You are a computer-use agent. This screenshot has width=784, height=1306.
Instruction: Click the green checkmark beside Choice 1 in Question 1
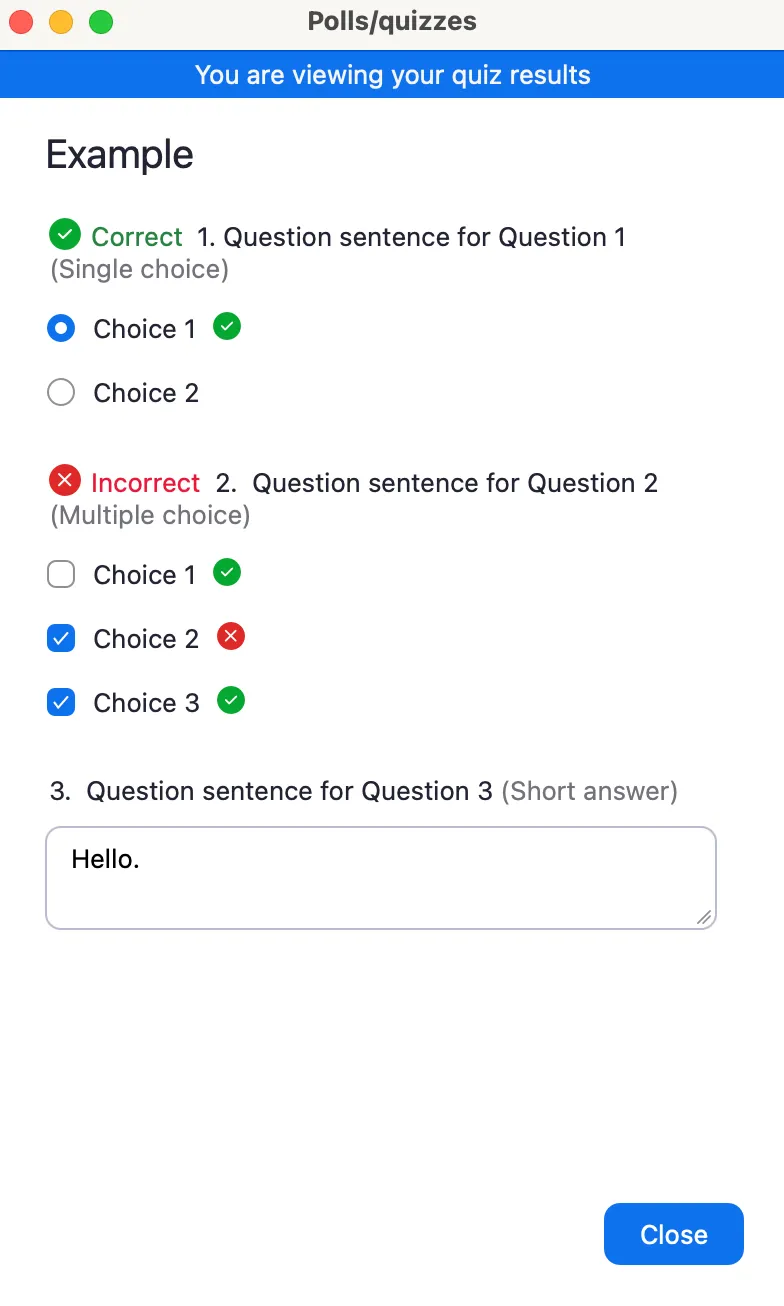[226, 327]
